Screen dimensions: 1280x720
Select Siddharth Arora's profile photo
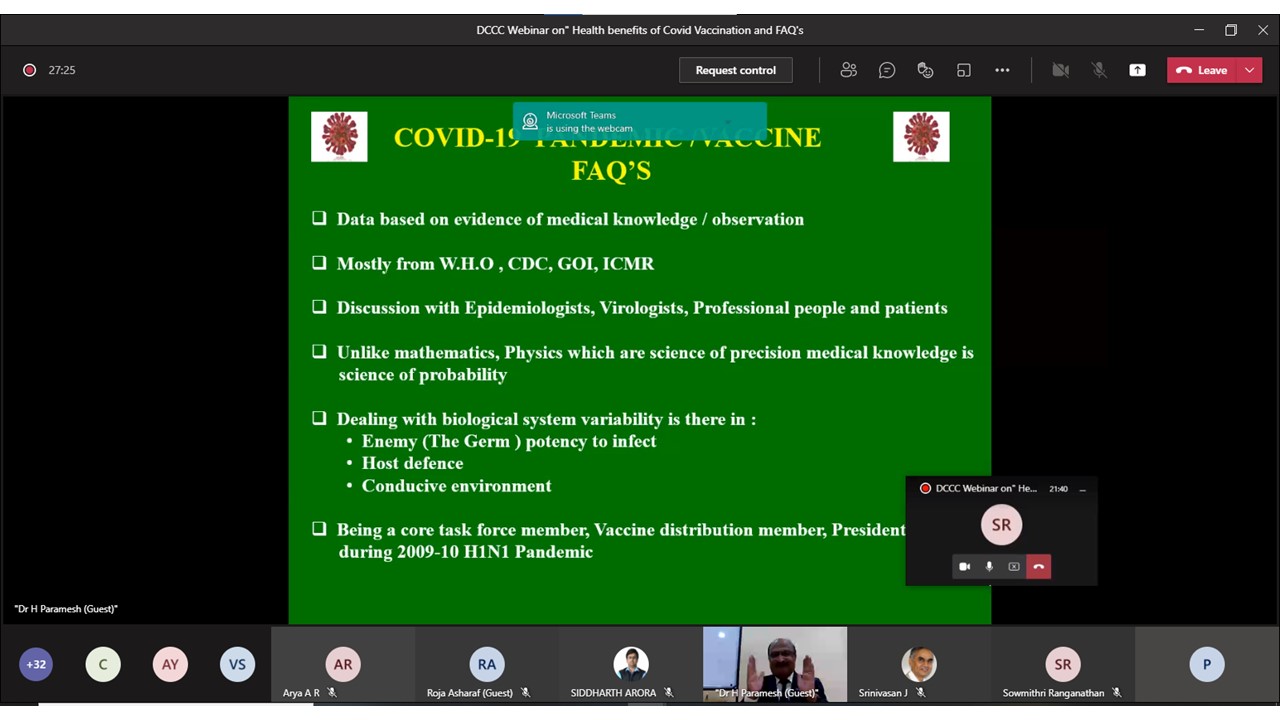point(631,664)
